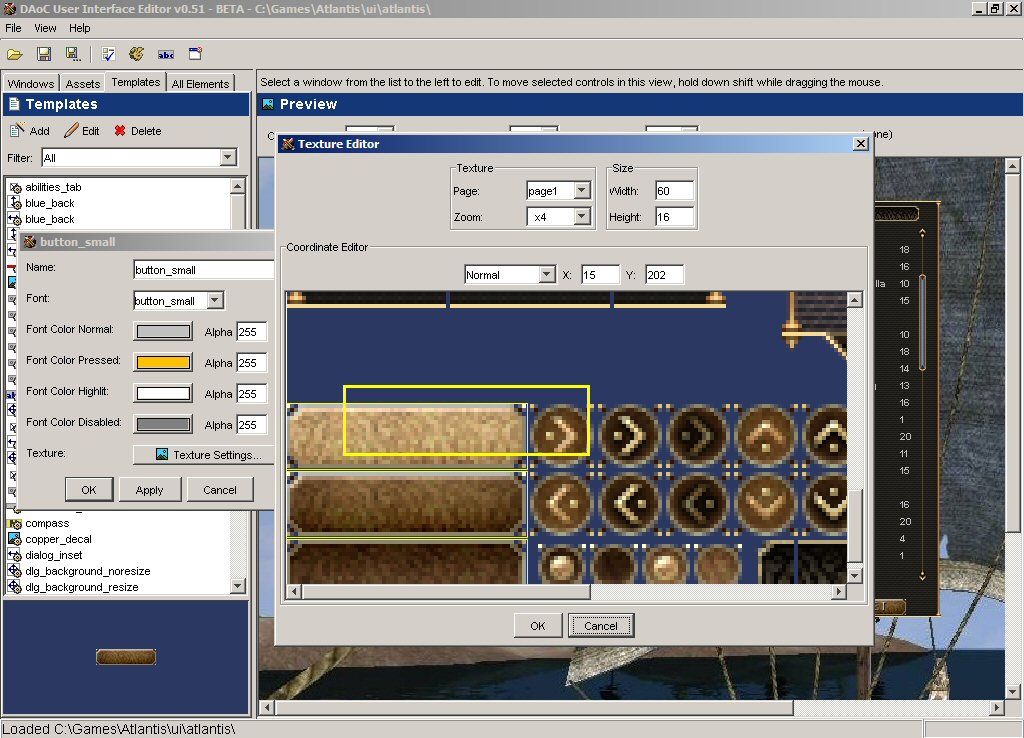Image resolution: width=1024 pixels, height=738 pixels.
Task: Open the Filter dropdown in Templates panel
Action: tap(227, 157)
